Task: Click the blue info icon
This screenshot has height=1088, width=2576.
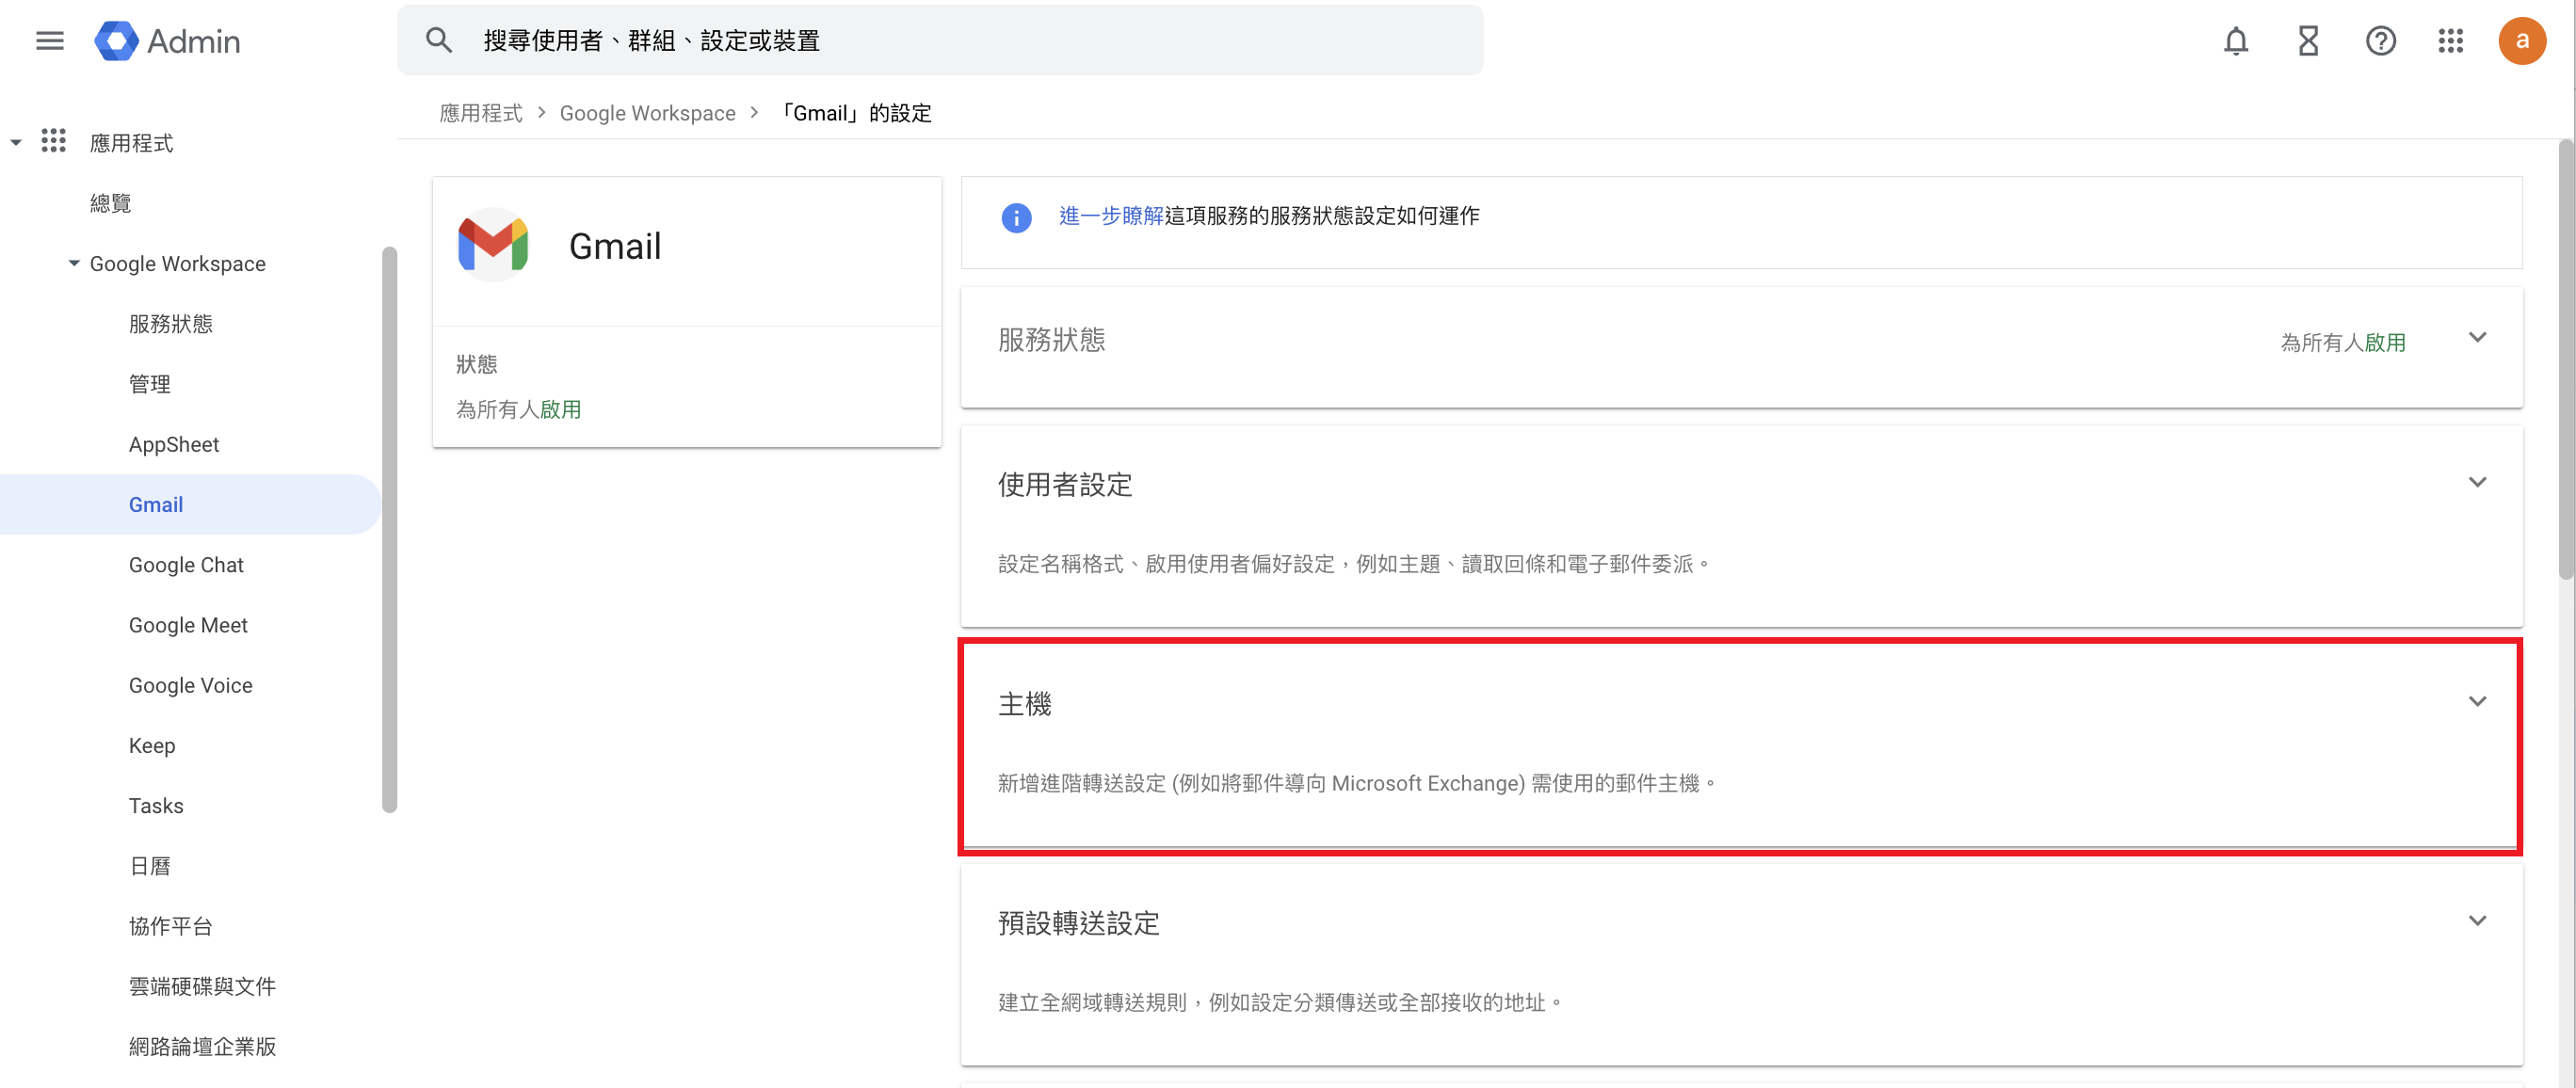Action: [1016, 217]
